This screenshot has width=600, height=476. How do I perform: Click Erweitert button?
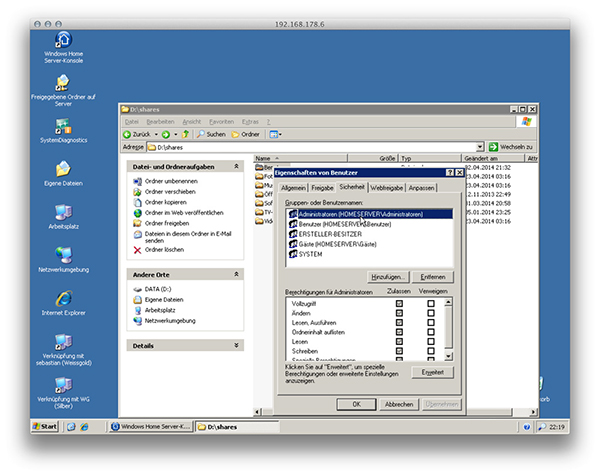pyautogui.click(x=433, y=372)
